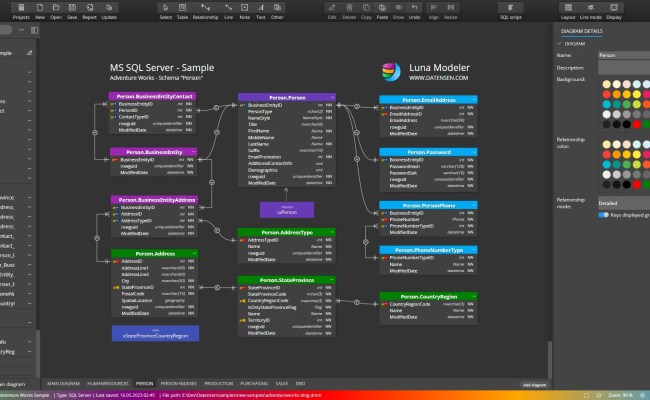This screenshot has height=400, width=650.
Task: Create a New project
Action: click(x=40, y=11)
